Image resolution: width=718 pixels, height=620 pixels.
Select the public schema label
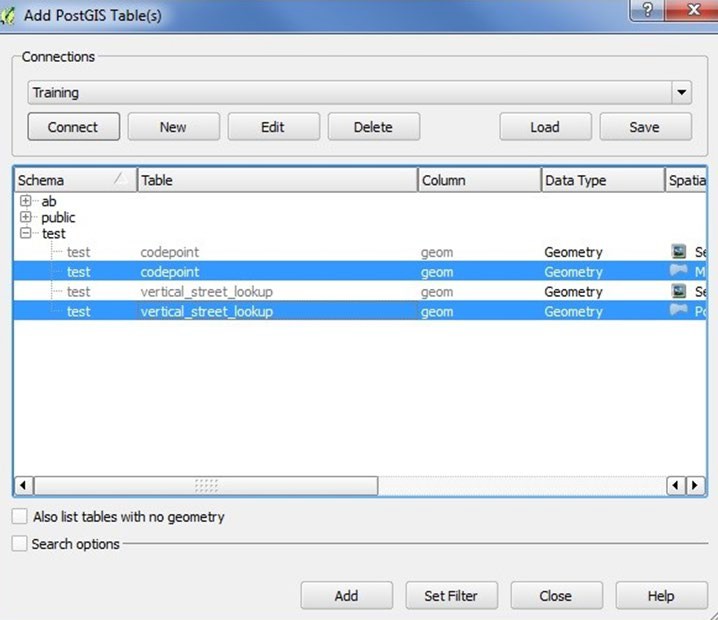tap(58, 217)
